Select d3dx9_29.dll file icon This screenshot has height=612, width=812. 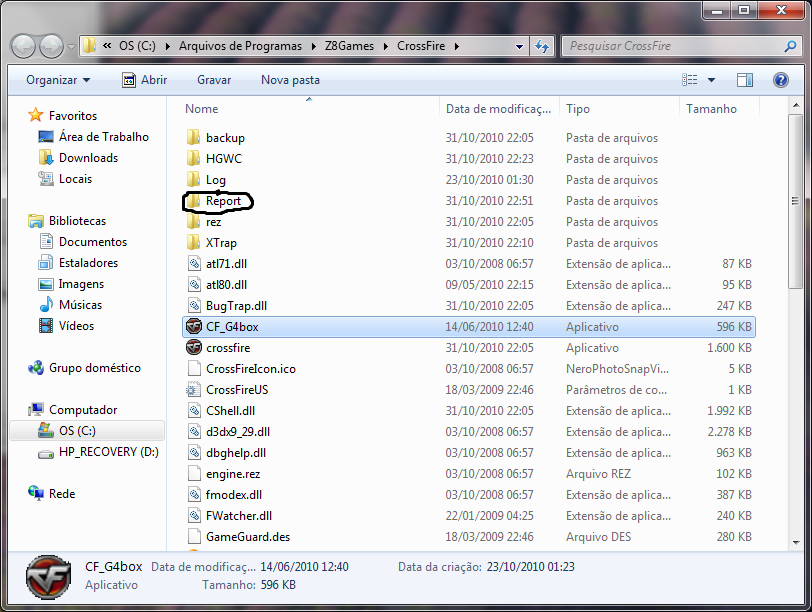tap(194, 431)
